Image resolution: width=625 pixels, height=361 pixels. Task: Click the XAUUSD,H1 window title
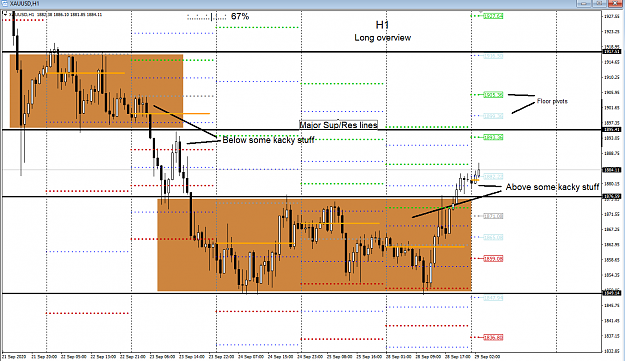(24, 4)
